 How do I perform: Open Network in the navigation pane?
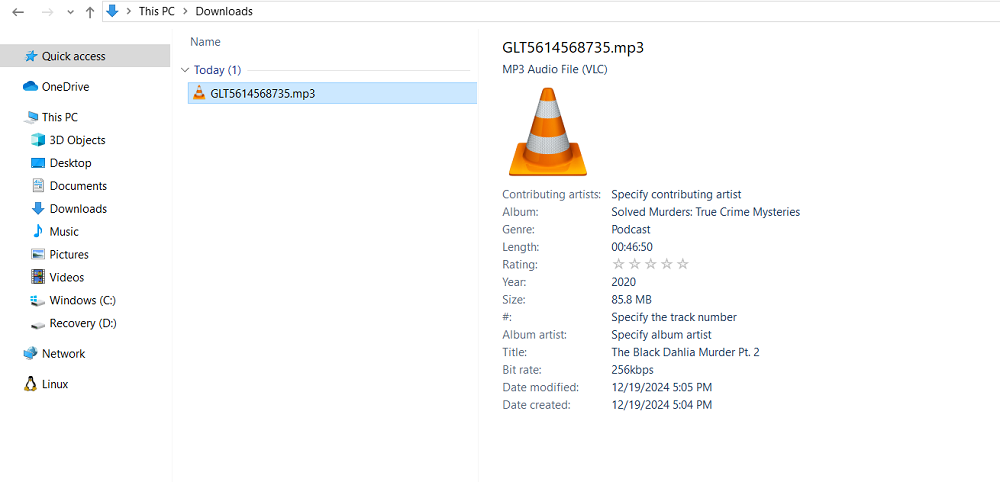pyautogui.click(x=63, y=354)
